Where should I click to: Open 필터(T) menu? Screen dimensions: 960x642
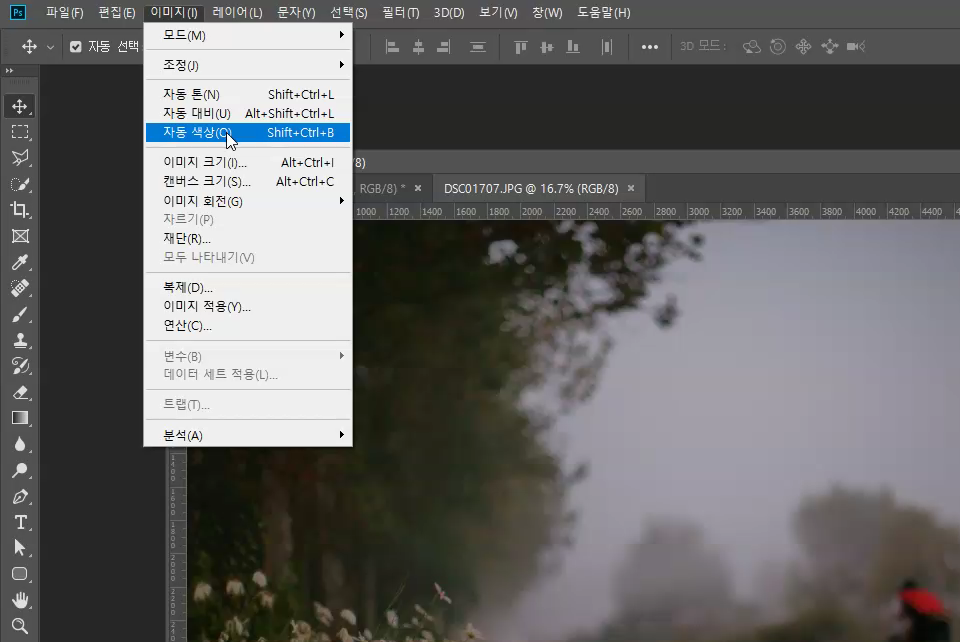click(400, 12)
